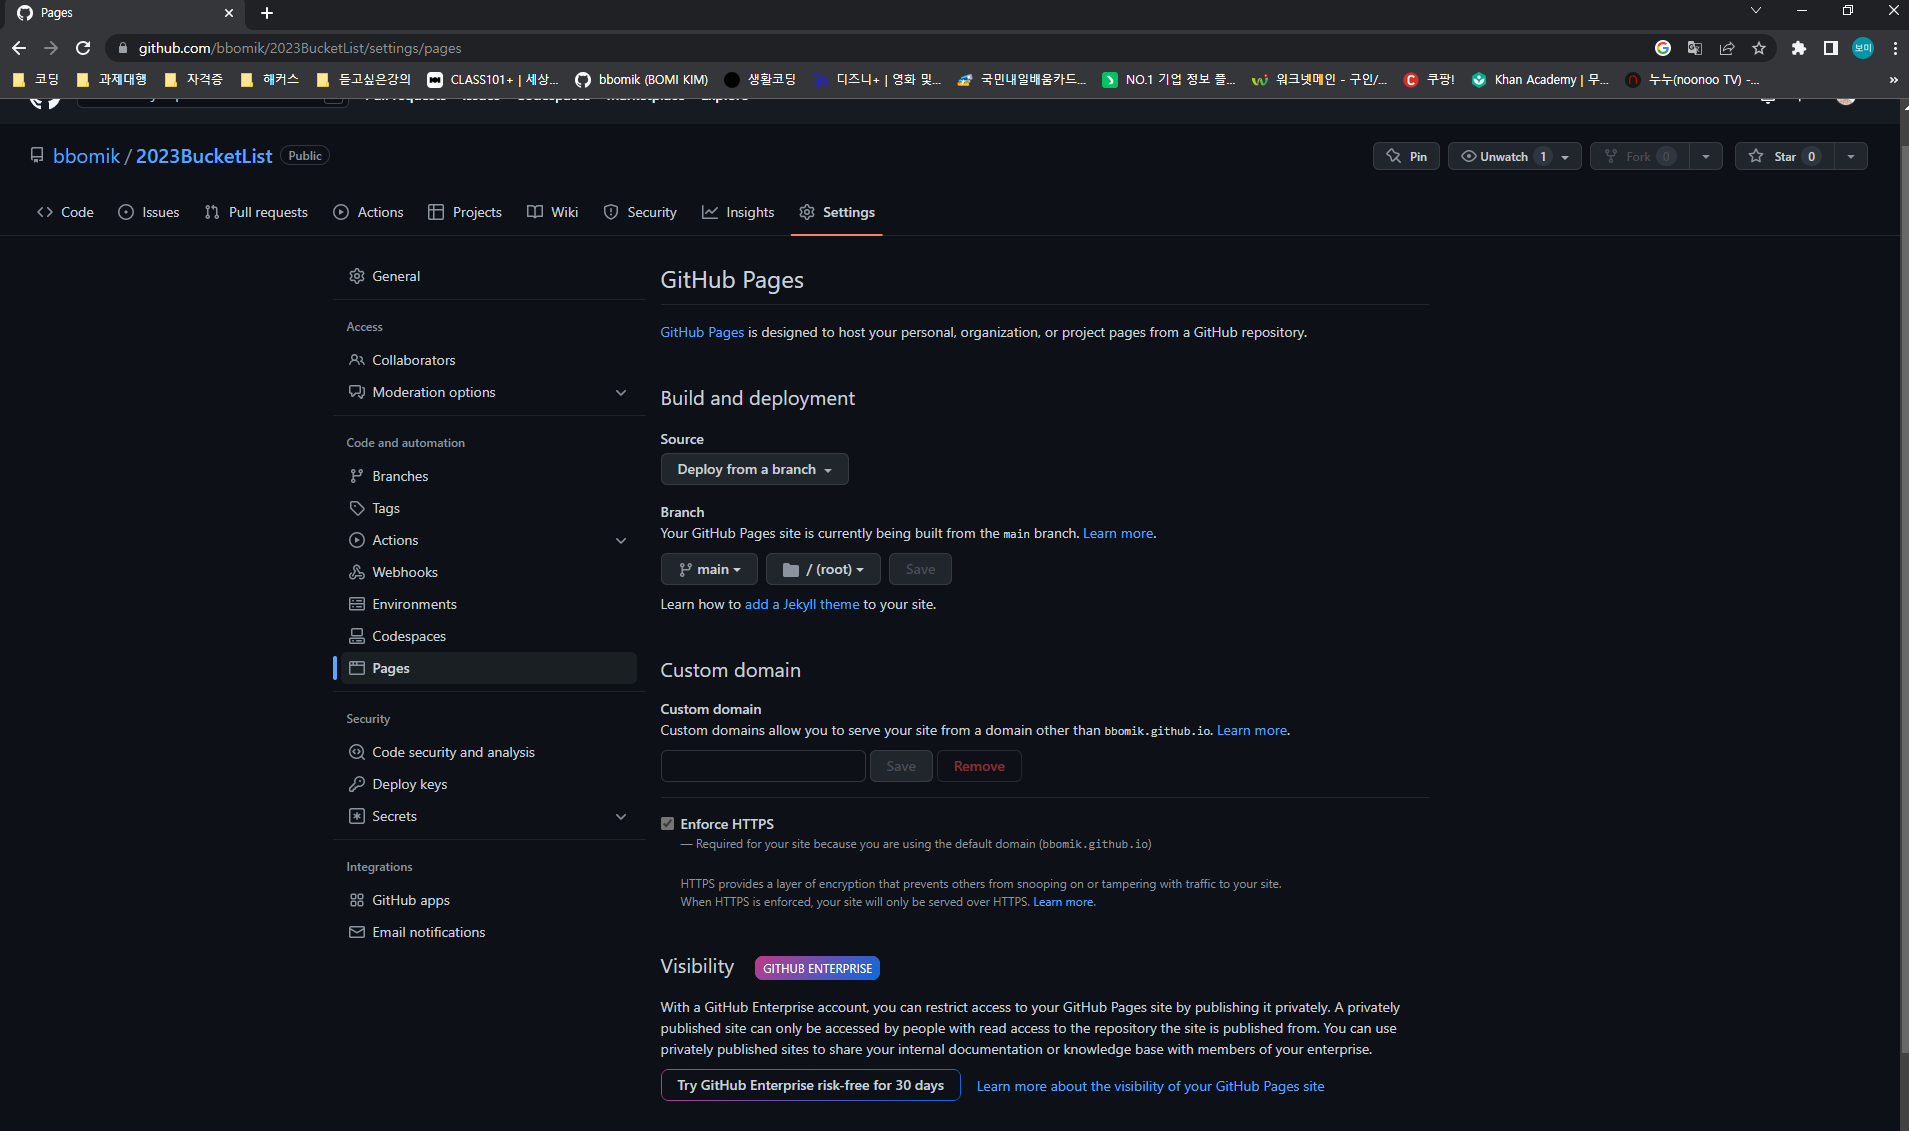Open the / (root) folder dropdown
The width and height of the screenshot is (1909, 1131).
(x=823, y=569)
